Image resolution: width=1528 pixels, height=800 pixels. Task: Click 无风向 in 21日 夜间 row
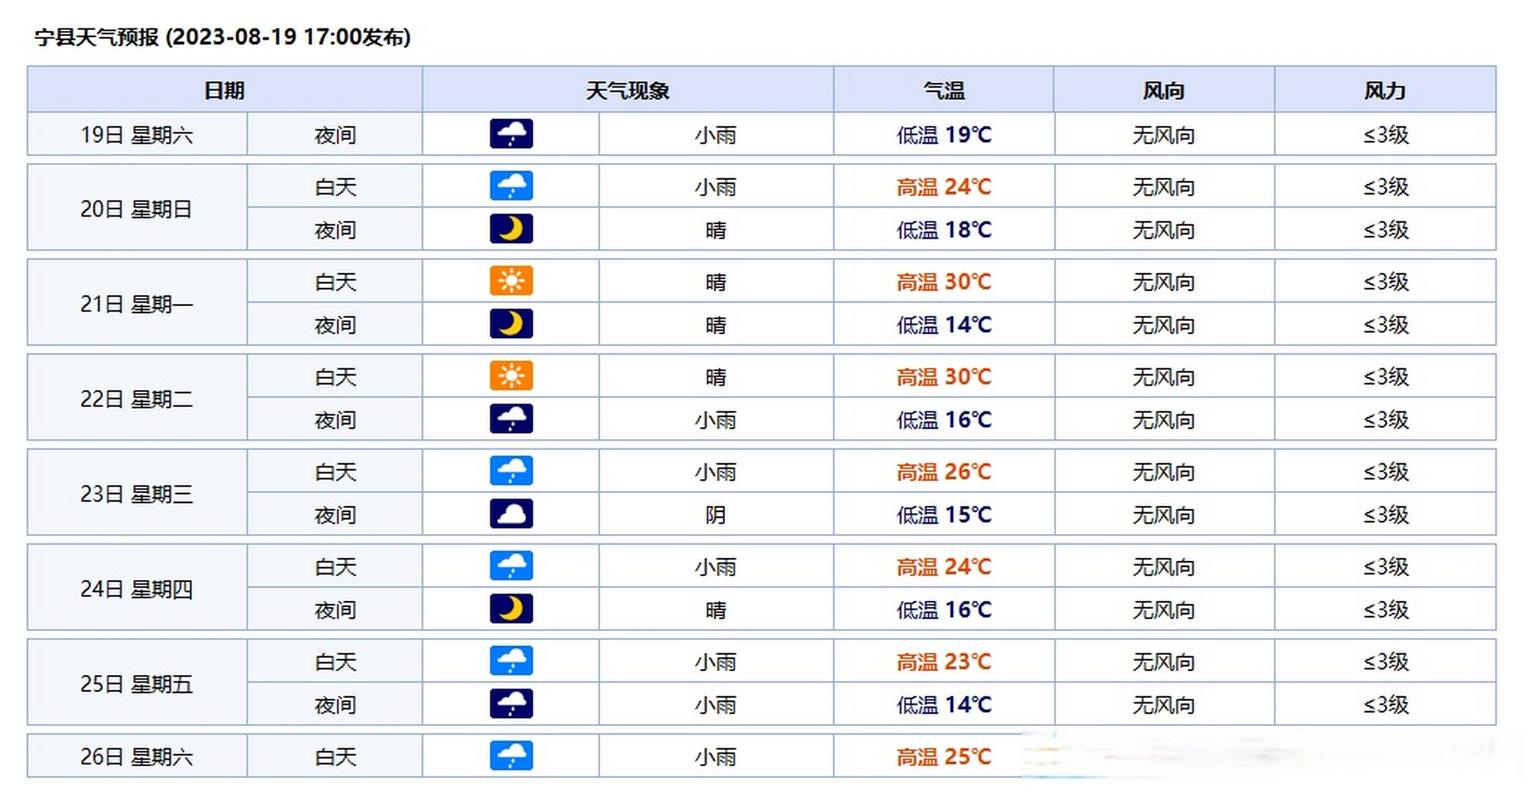point(1164,325)
